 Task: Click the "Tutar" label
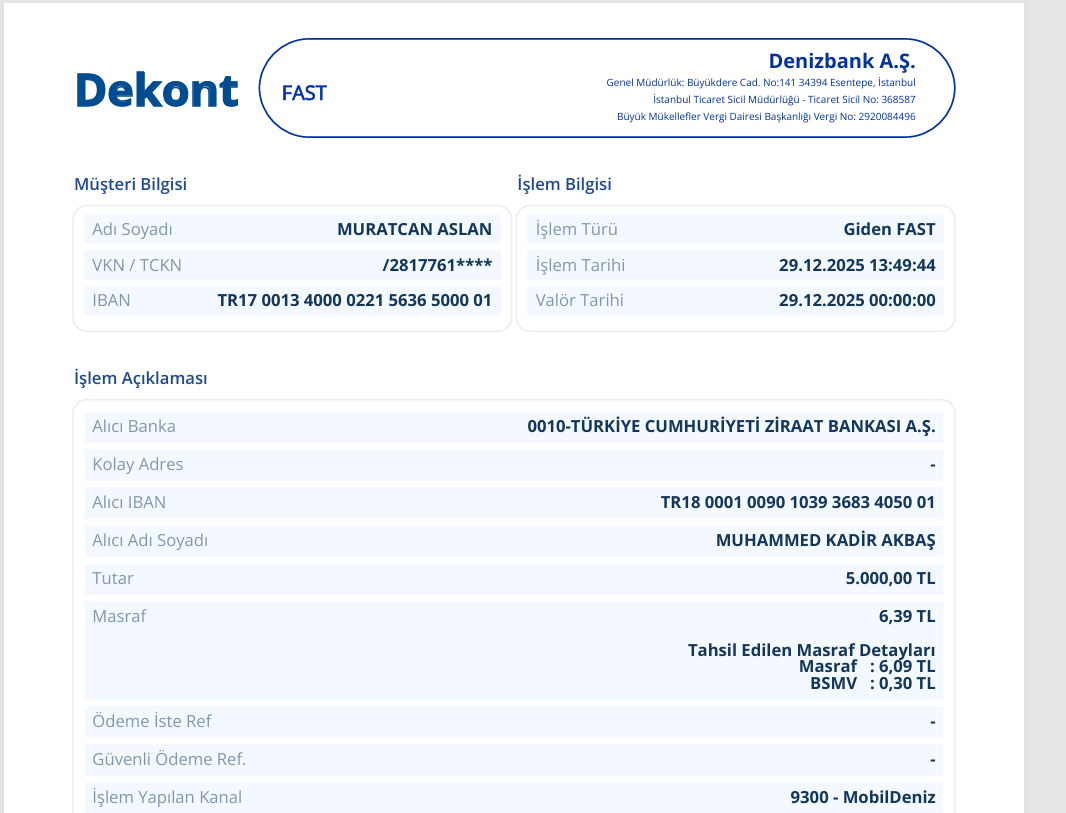113,578
